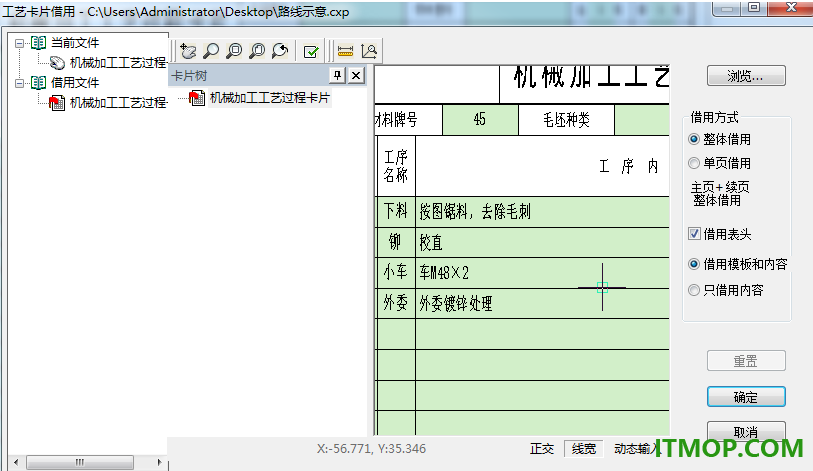Click the green checkmark toolbar icon

coord(311,51)
